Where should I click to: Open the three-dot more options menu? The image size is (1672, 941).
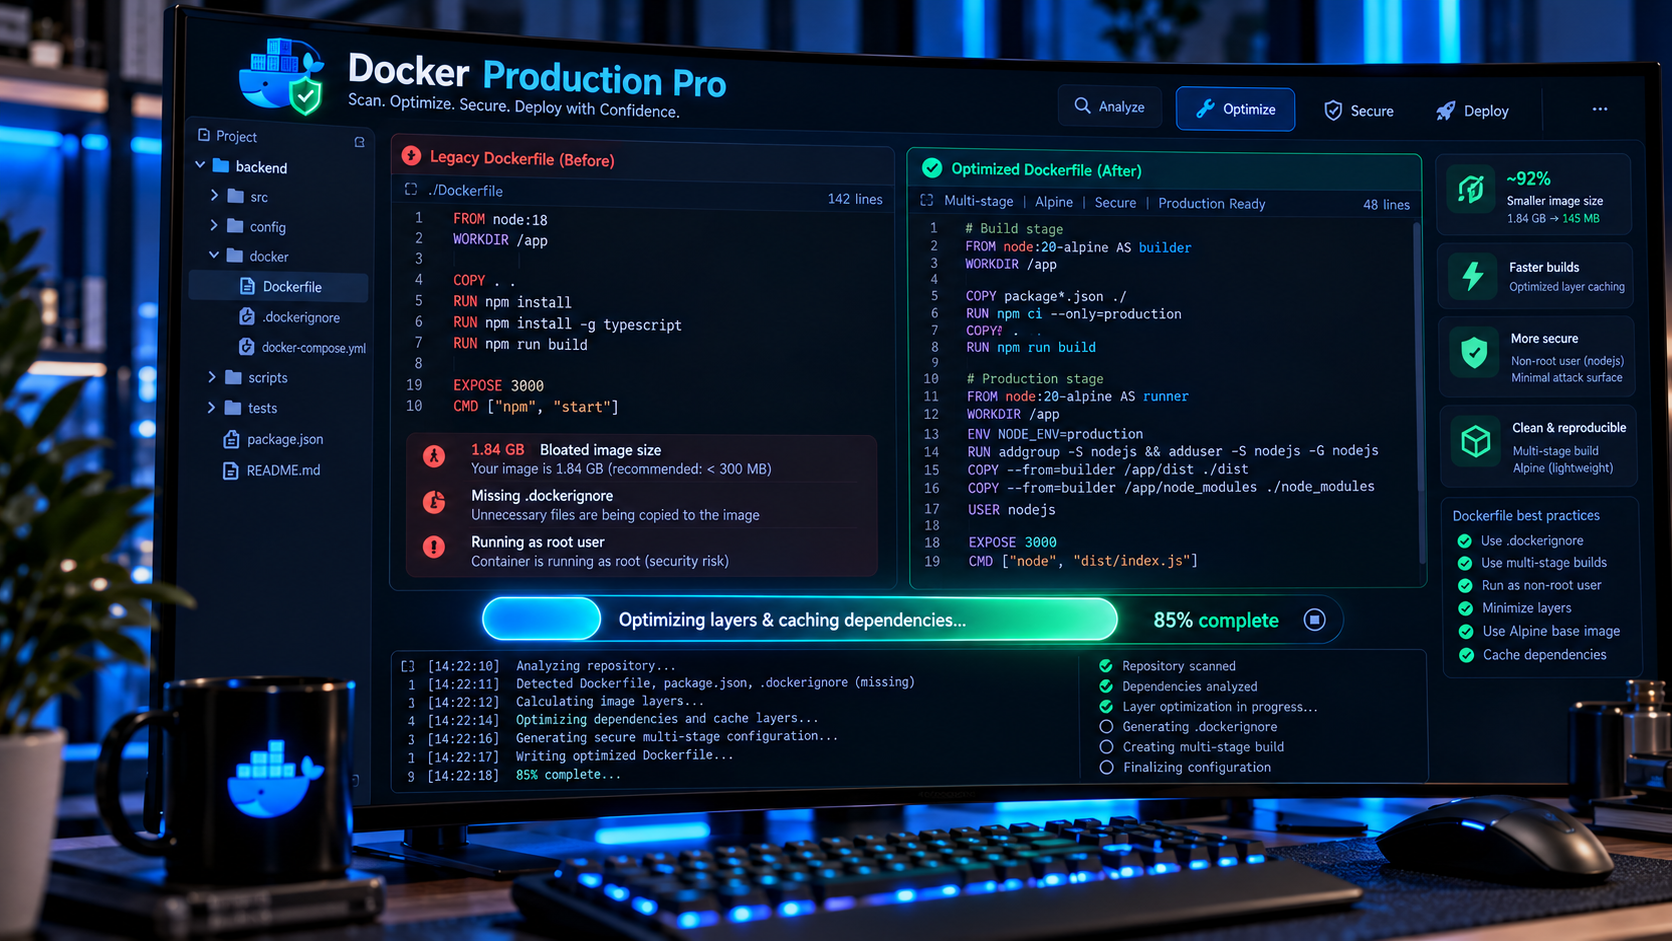1600,109
